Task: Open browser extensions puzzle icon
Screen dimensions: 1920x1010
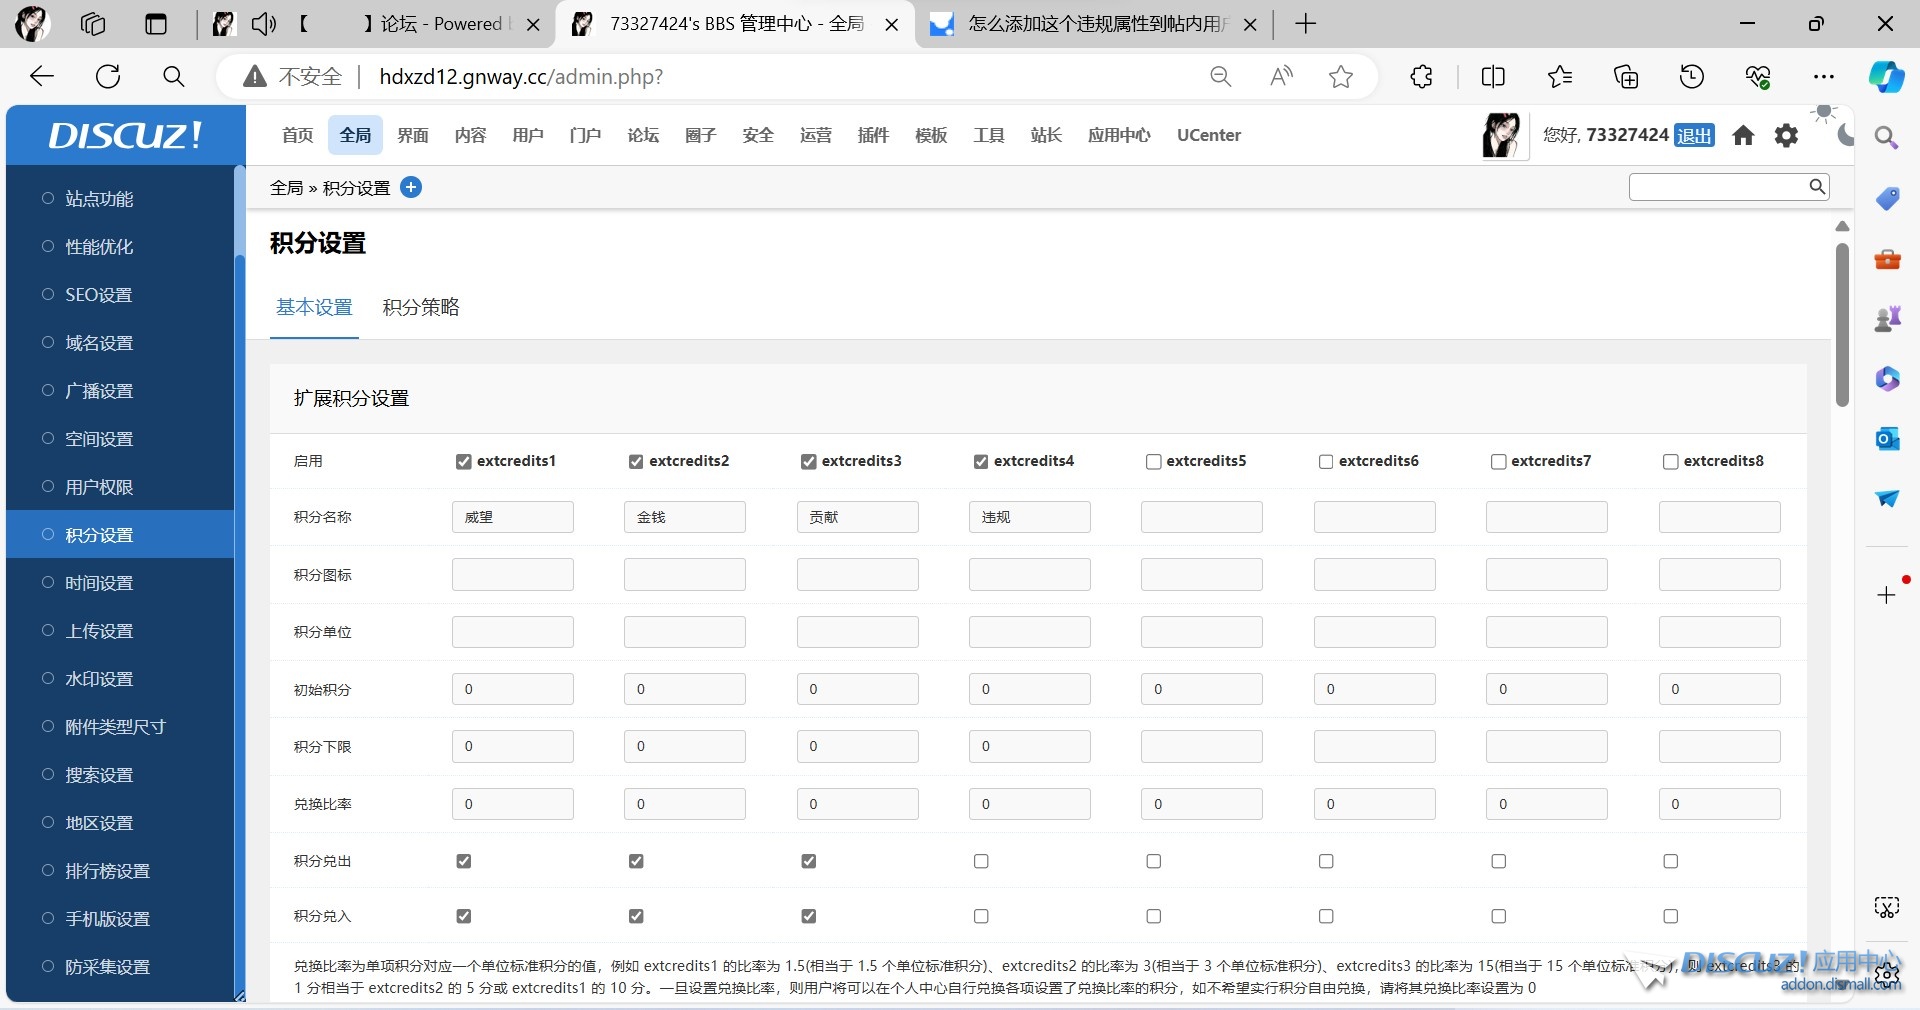Action: click(1421, 77)
